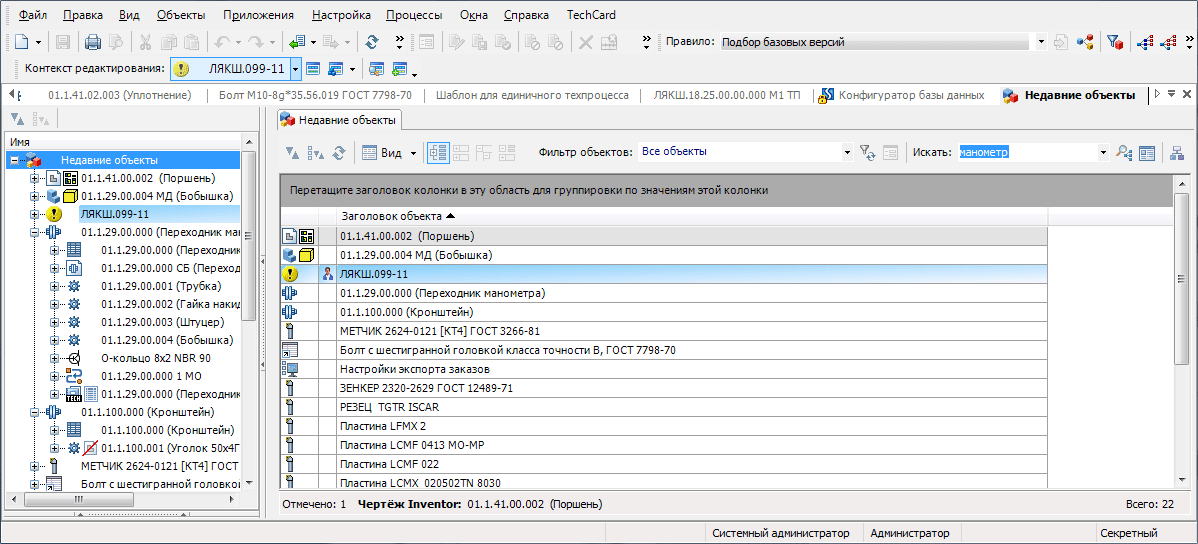Screen dimensions: 1198x544
Task: Click the Print icon in the toolbar
Action: 92,42
